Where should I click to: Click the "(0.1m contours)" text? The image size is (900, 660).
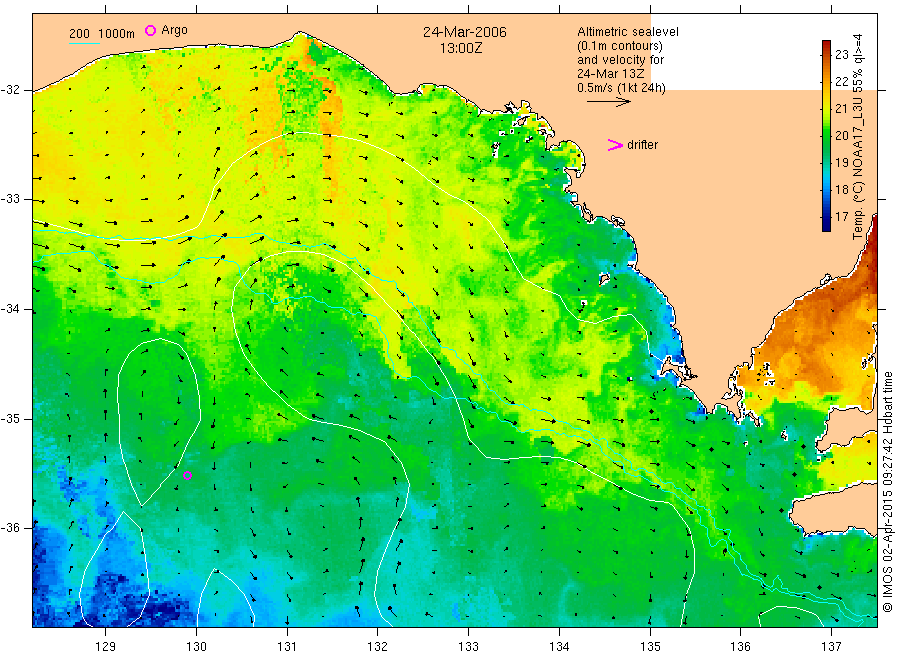click(x=620, y=46)
